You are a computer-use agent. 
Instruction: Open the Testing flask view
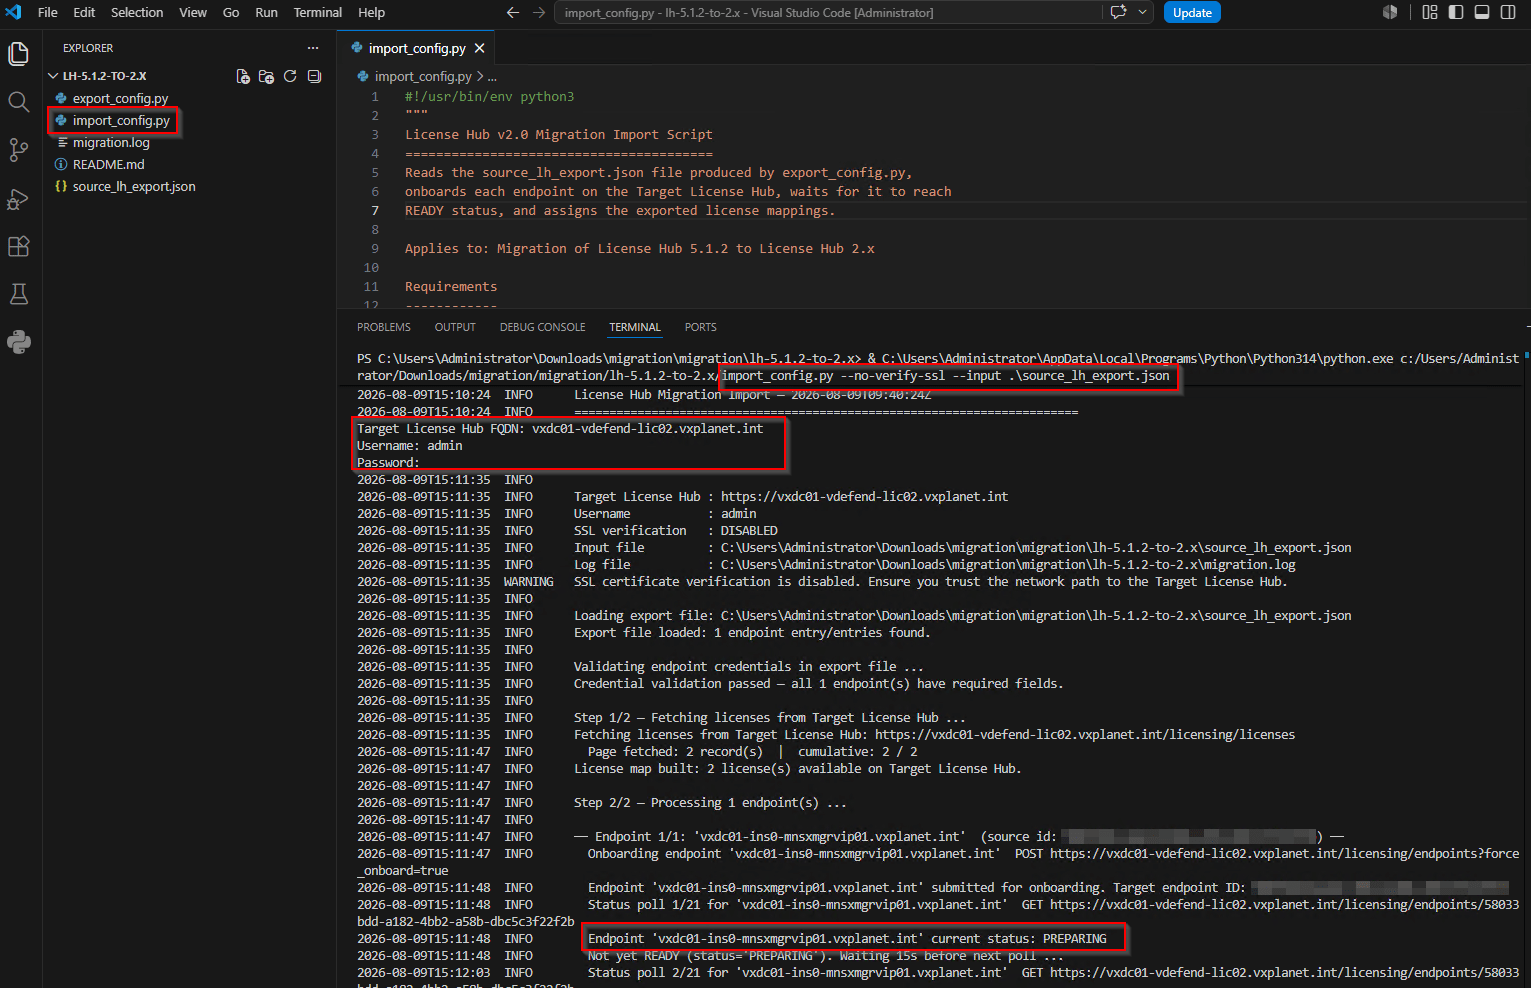[18, 294]
